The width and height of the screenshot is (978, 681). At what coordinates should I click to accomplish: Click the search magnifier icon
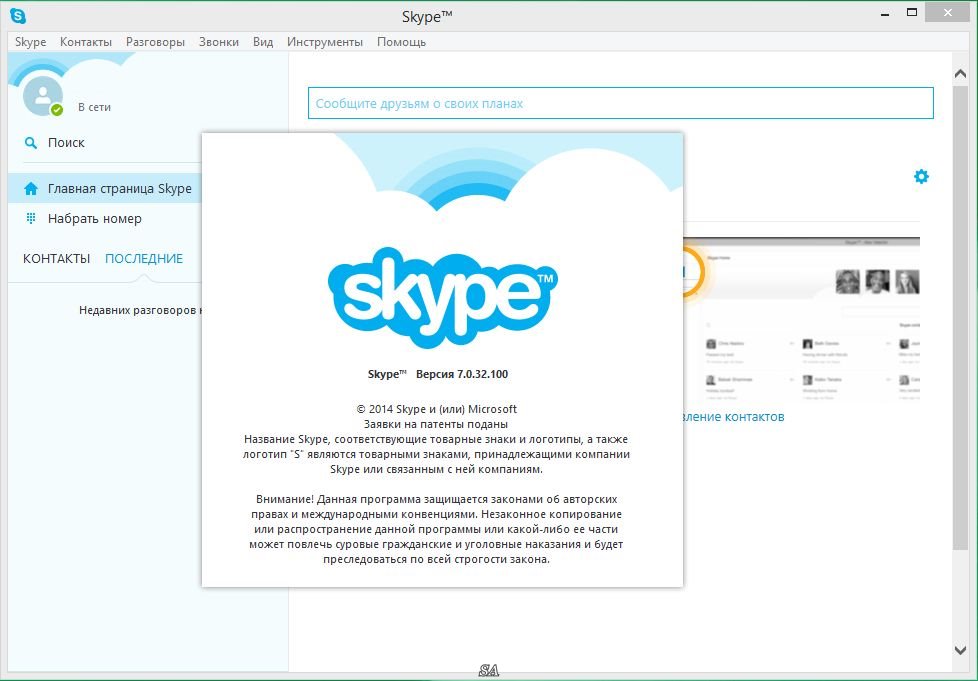pyautogui.click(x=31, y=143)
